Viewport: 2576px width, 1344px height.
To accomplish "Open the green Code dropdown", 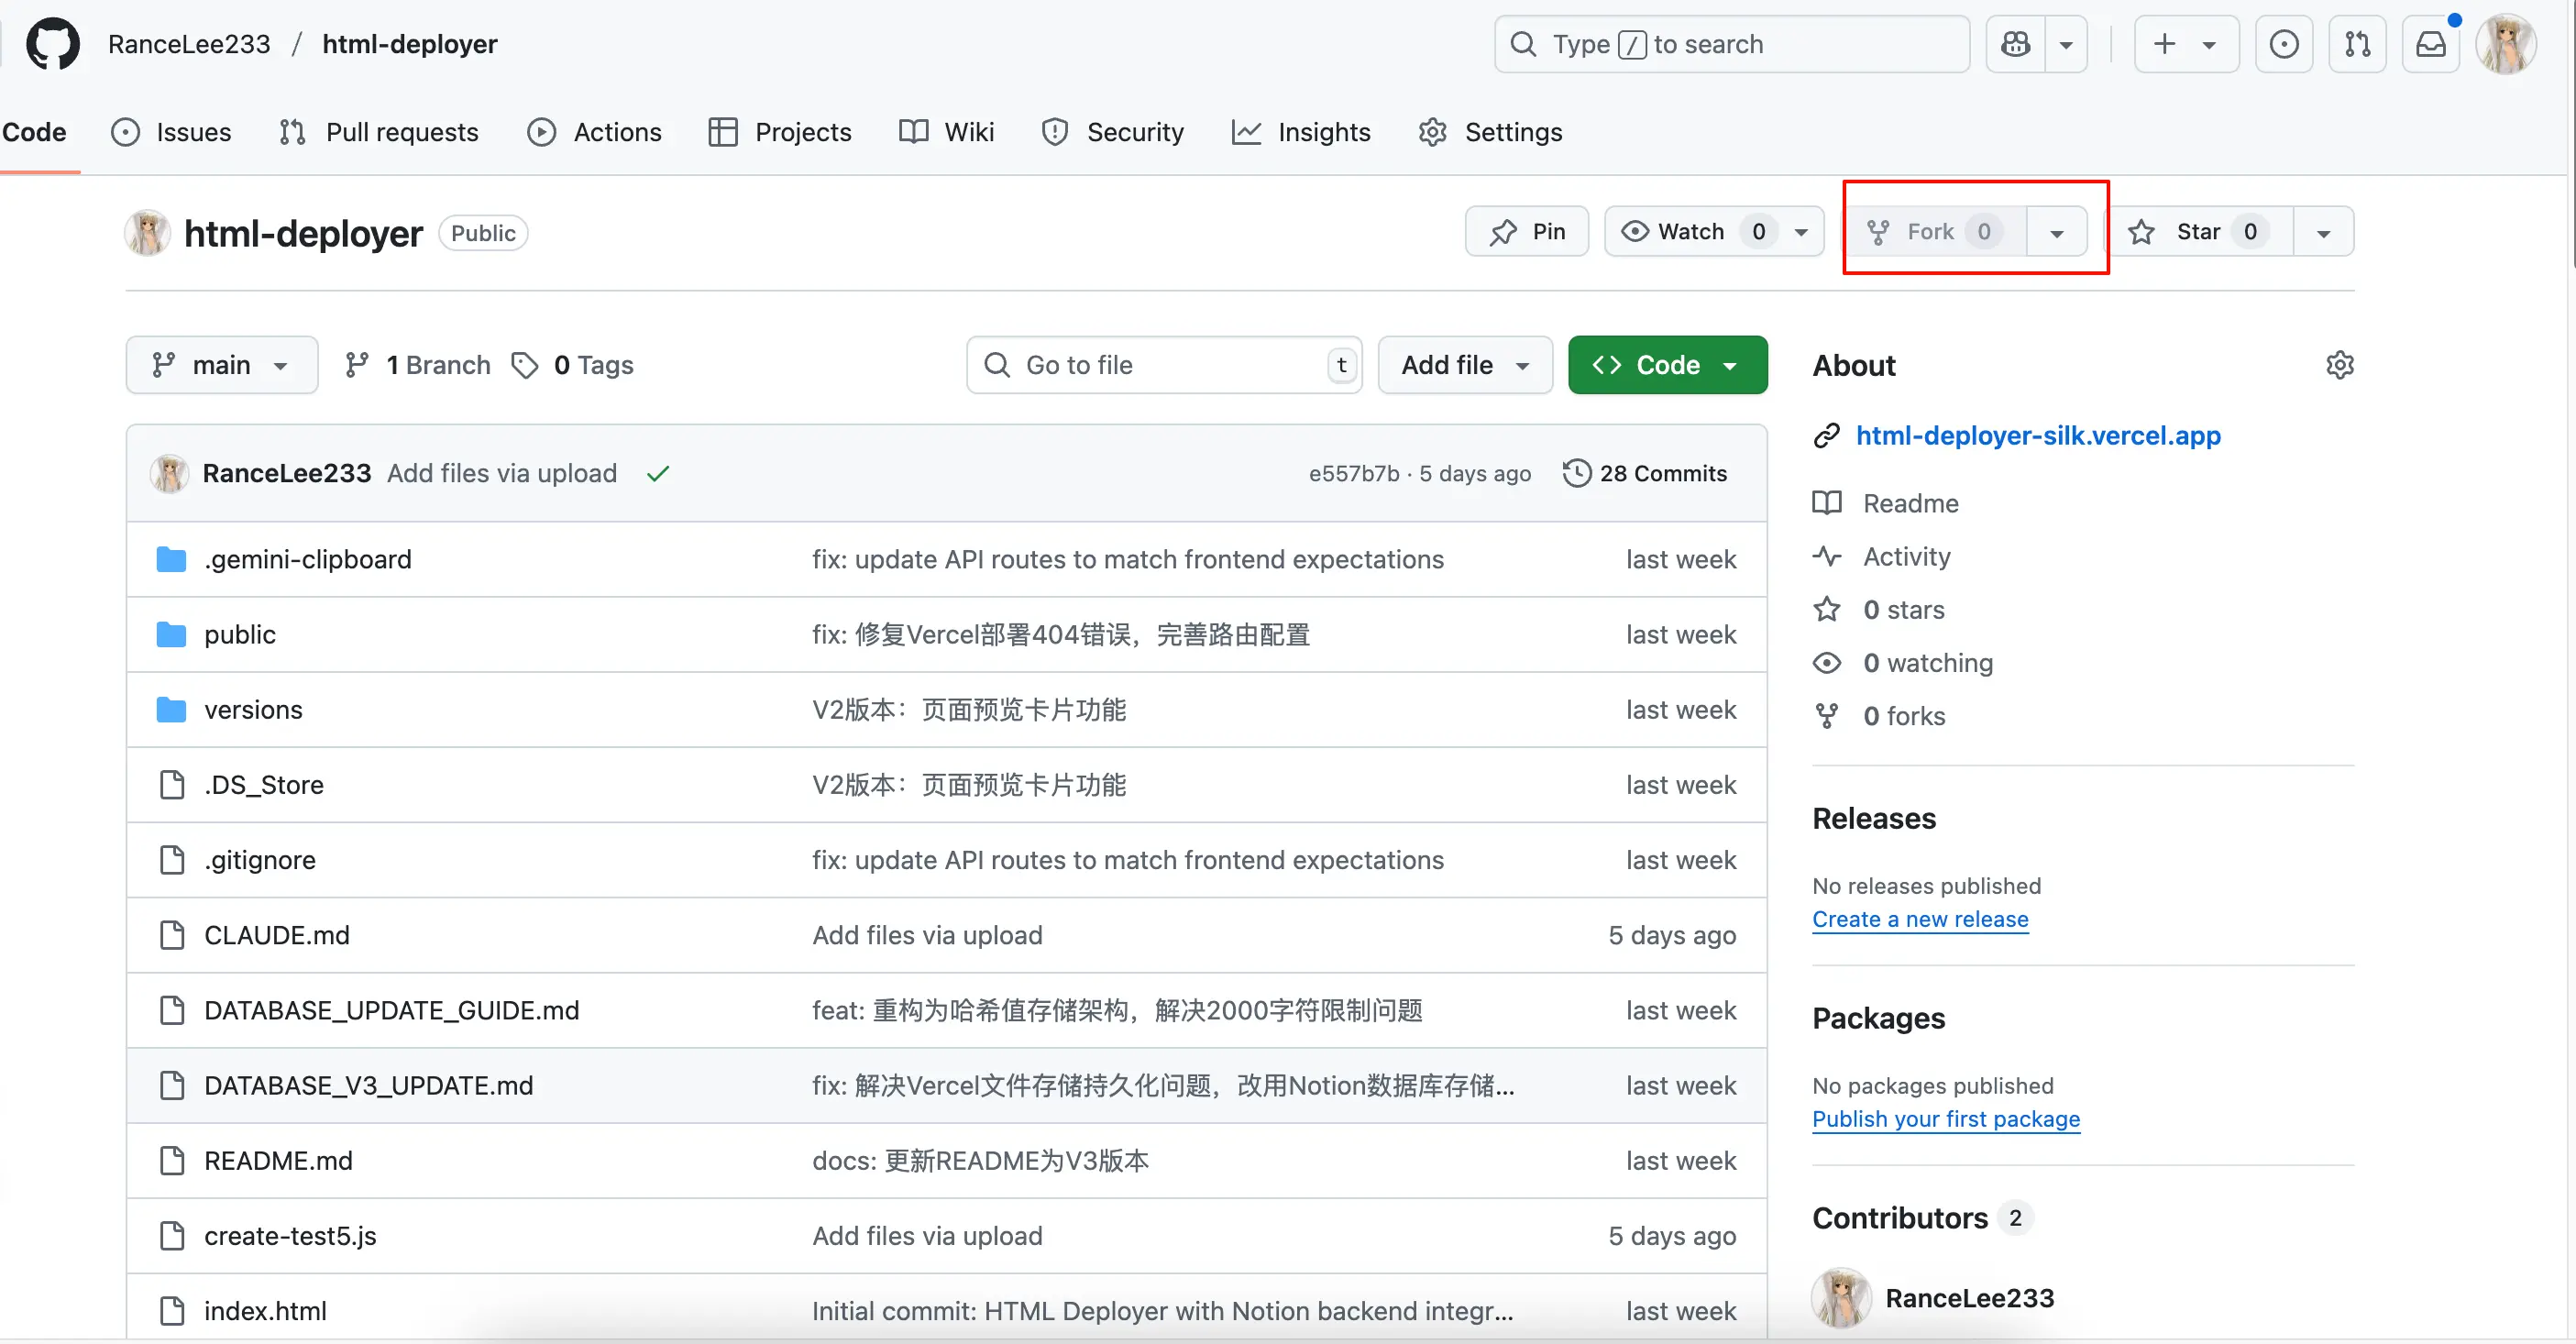I will (x=1667, y=365).
